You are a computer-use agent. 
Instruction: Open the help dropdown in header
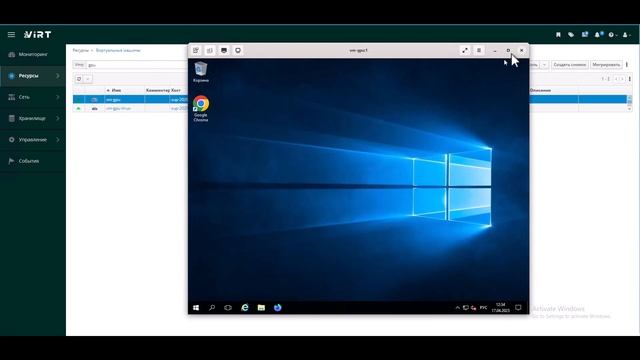coord(613,35)
